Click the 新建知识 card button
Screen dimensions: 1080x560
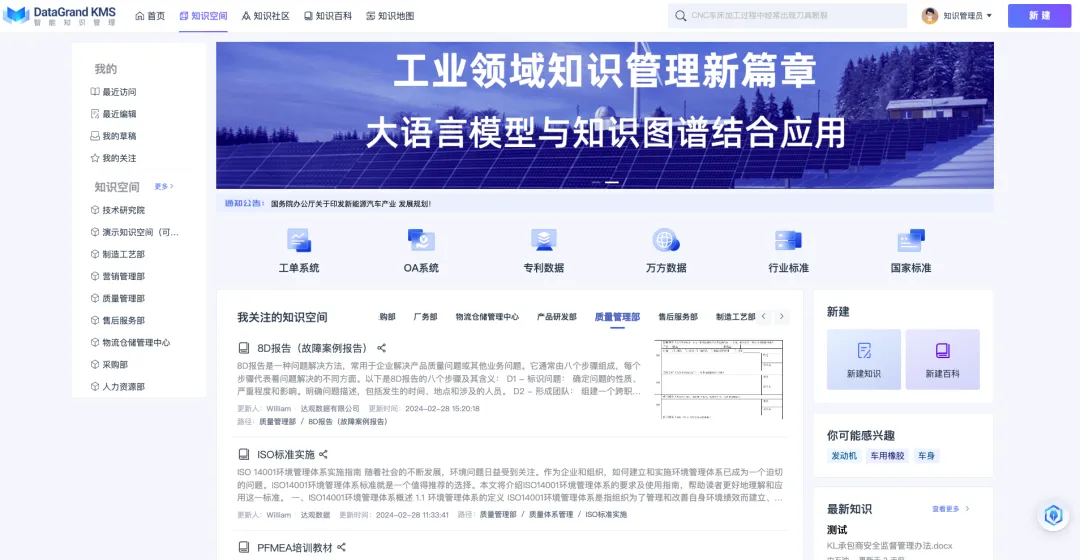pos(863,359)
